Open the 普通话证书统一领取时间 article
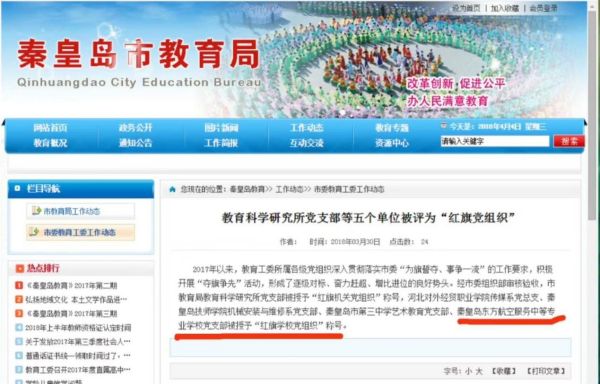 [x=78, y=356]
